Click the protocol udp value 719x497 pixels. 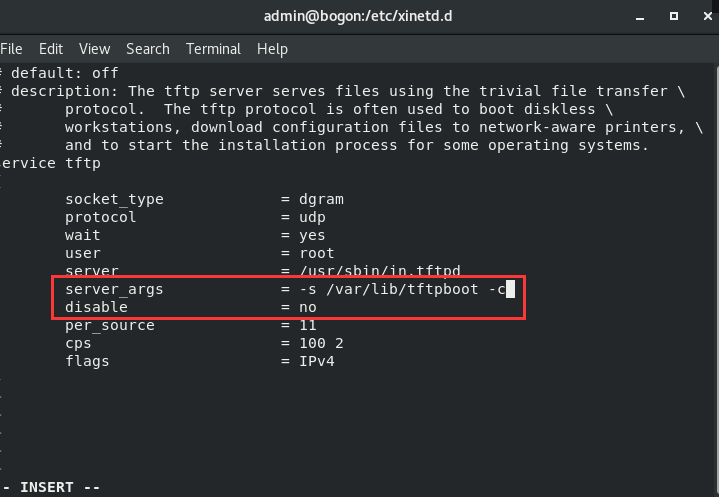[x=312, y=217]
